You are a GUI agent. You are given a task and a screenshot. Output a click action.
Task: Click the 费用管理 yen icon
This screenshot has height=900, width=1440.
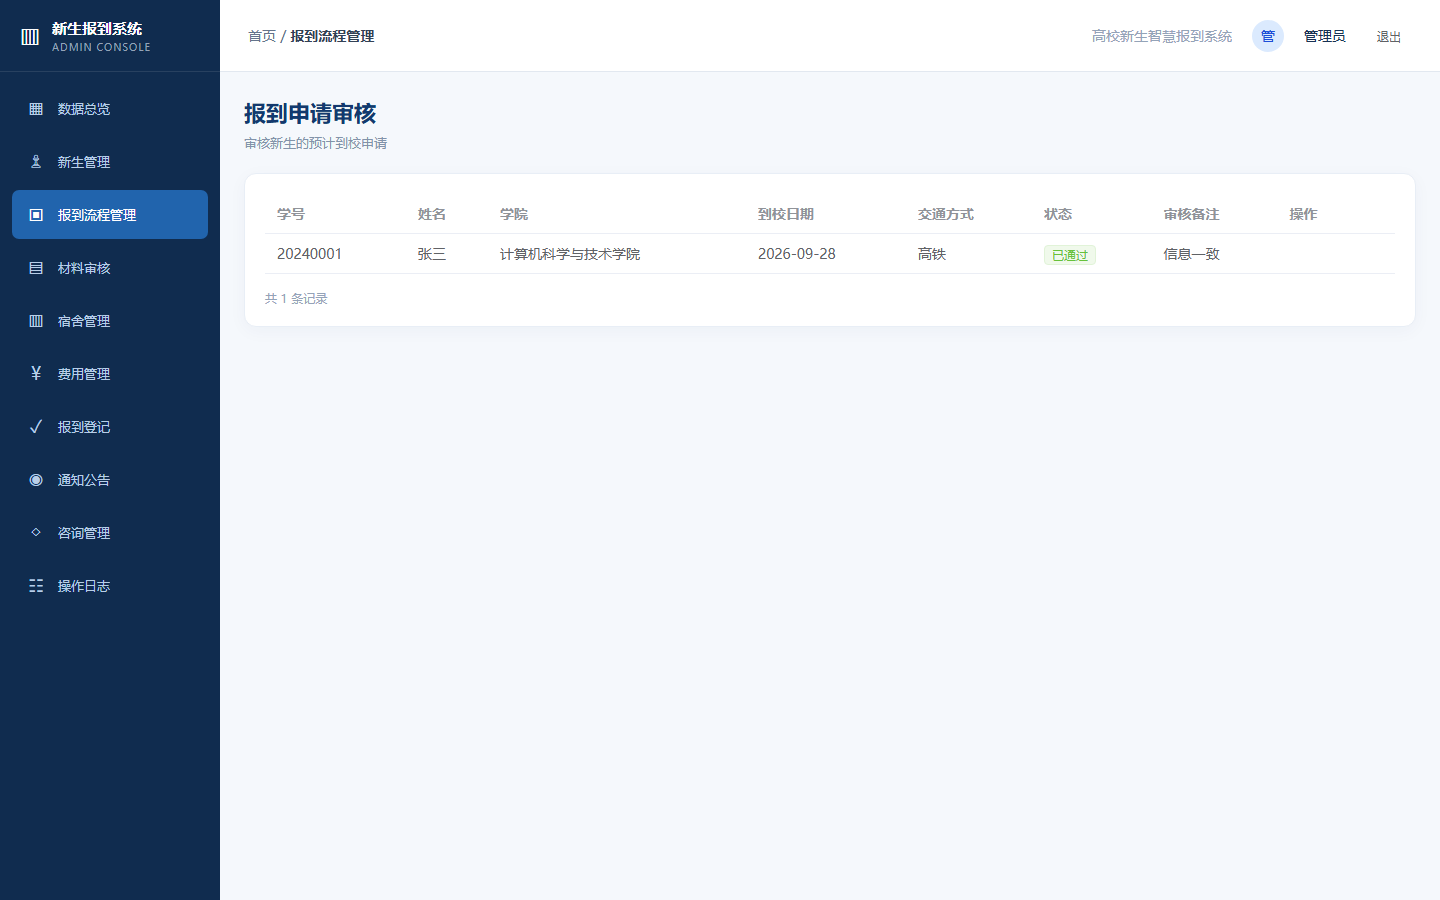click(x=36, y=374)
